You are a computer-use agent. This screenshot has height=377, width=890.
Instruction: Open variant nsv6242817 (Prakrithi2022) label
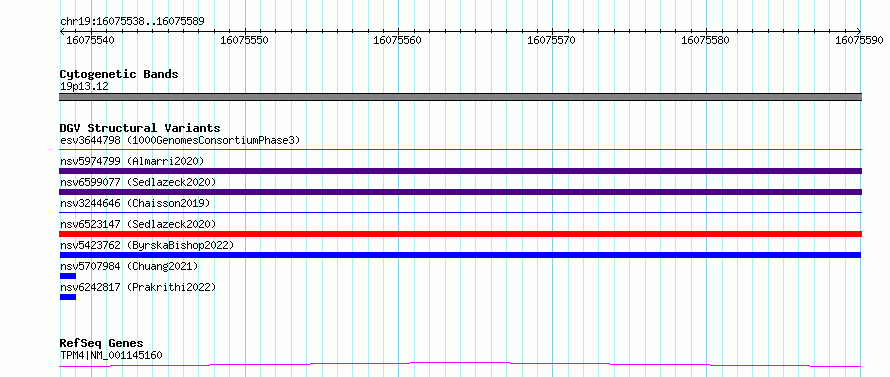pos(138,287)
